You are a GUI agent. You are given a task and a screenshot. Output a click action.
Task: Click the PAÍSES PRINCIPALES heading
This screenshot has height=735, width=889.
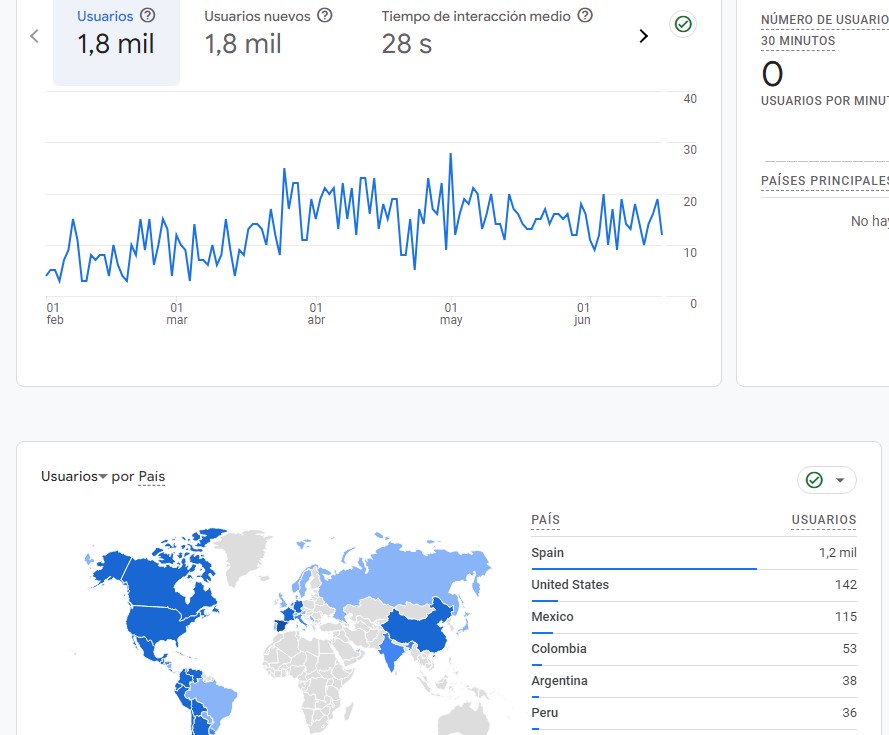tap(824, 181)
